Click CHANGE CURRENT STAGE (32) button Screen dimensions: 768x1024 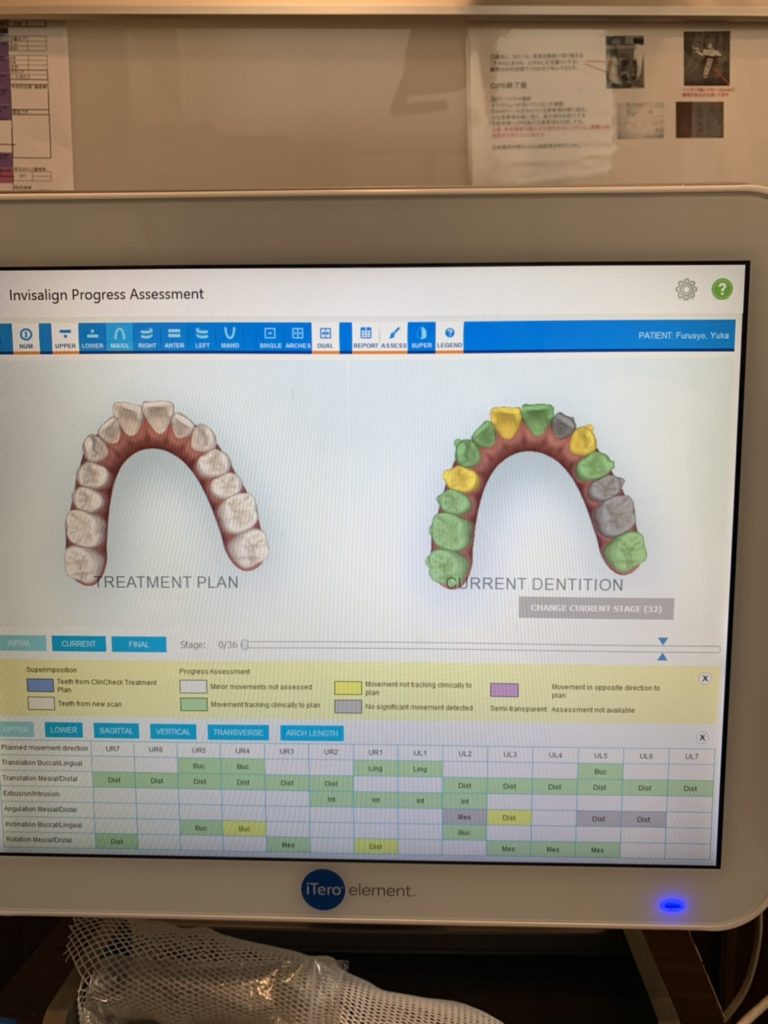pyautogui.click(x=596, y=609)
